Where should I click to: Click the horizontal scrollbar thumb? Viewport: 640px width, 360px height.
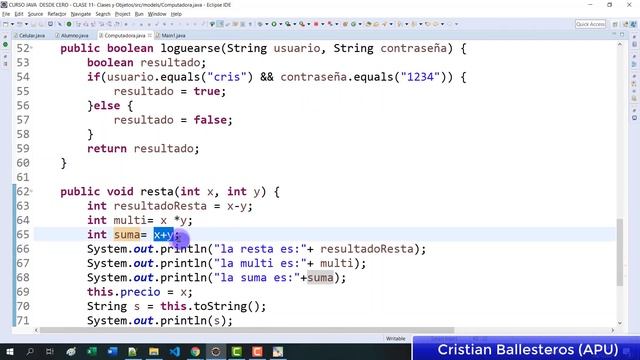tap(247, 330)
